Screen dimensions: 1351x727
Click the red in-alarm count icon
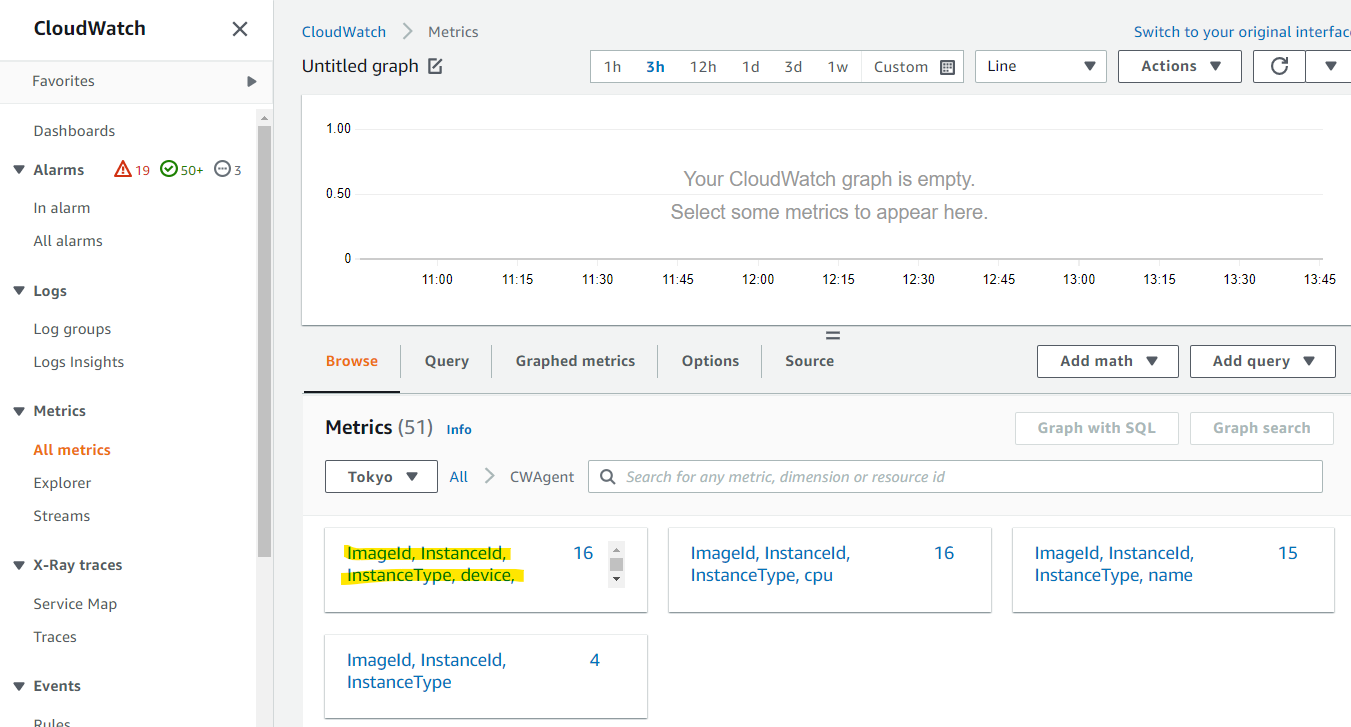pos(123,170)
